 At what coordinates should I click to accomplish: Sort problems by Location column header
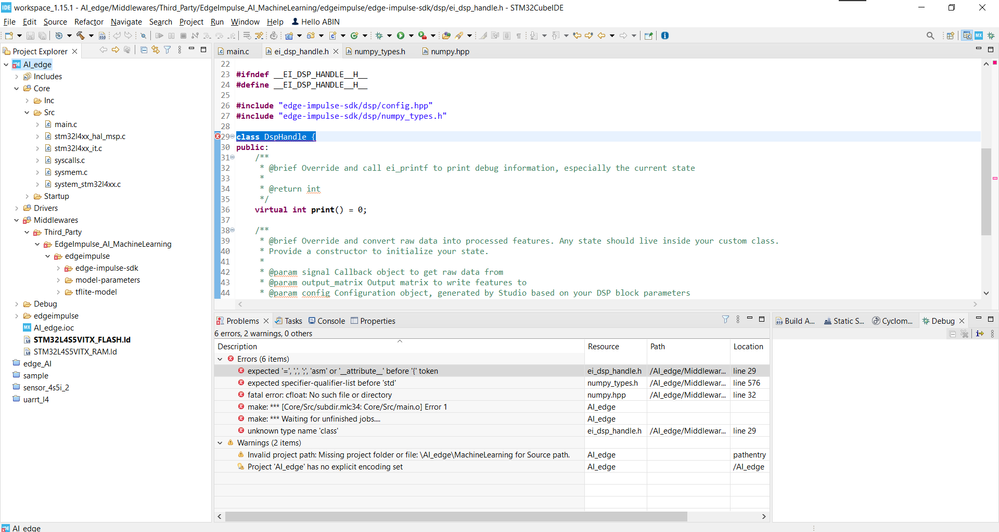750,347
